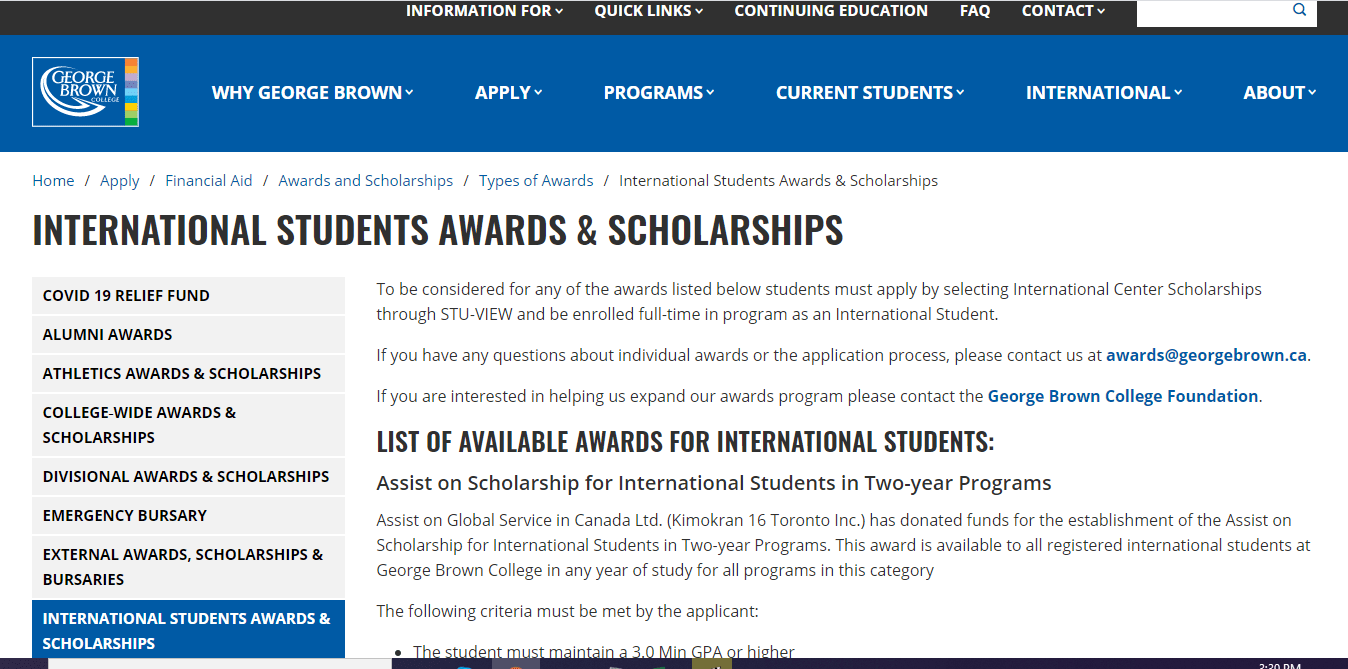The width and height of the screenshot is (1348, 669).
Task: Go to Home breadcrumb
Action: [53, 181]
